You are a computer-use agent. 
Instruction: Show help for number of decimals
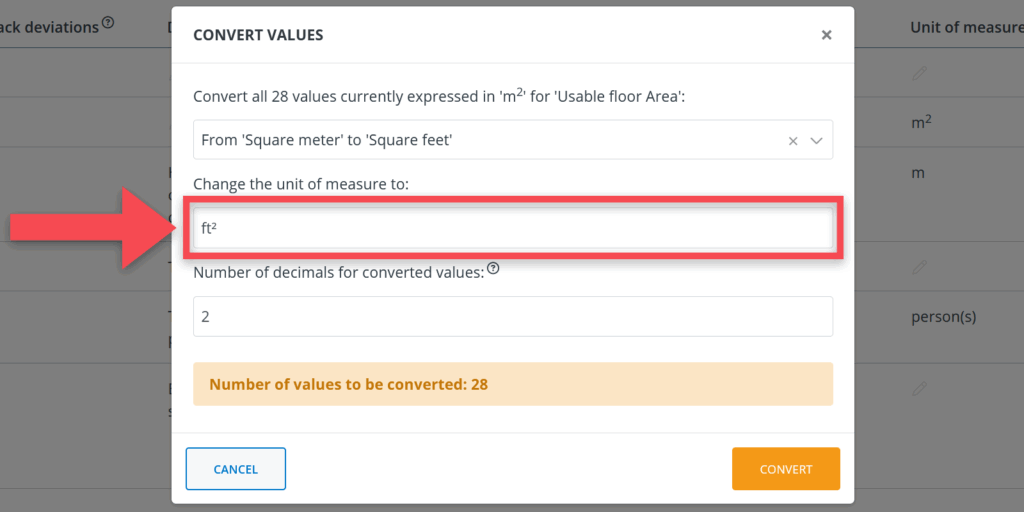coord(493,269)
